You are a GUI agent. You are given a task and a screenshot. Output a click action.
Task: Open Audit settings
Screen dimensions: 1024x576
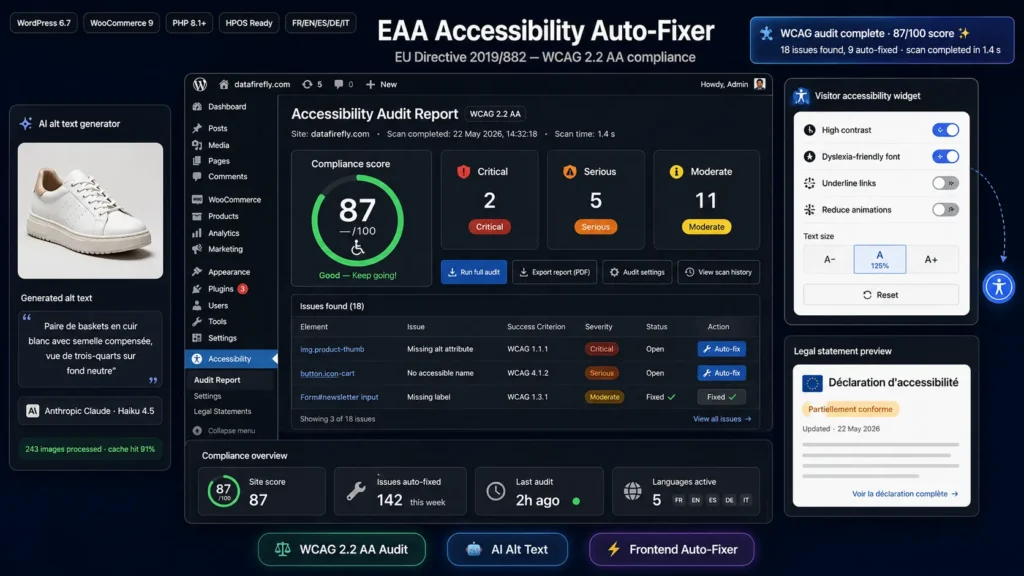point(637,272)
